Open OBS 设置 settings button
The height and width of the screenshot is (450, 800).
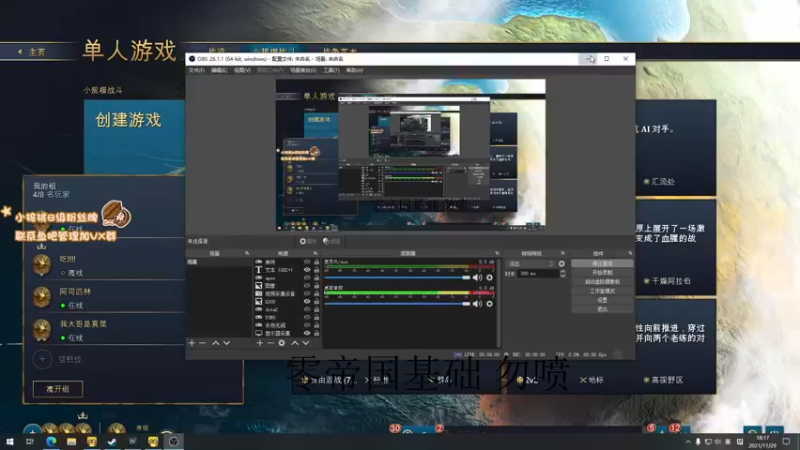coord(602,300)
